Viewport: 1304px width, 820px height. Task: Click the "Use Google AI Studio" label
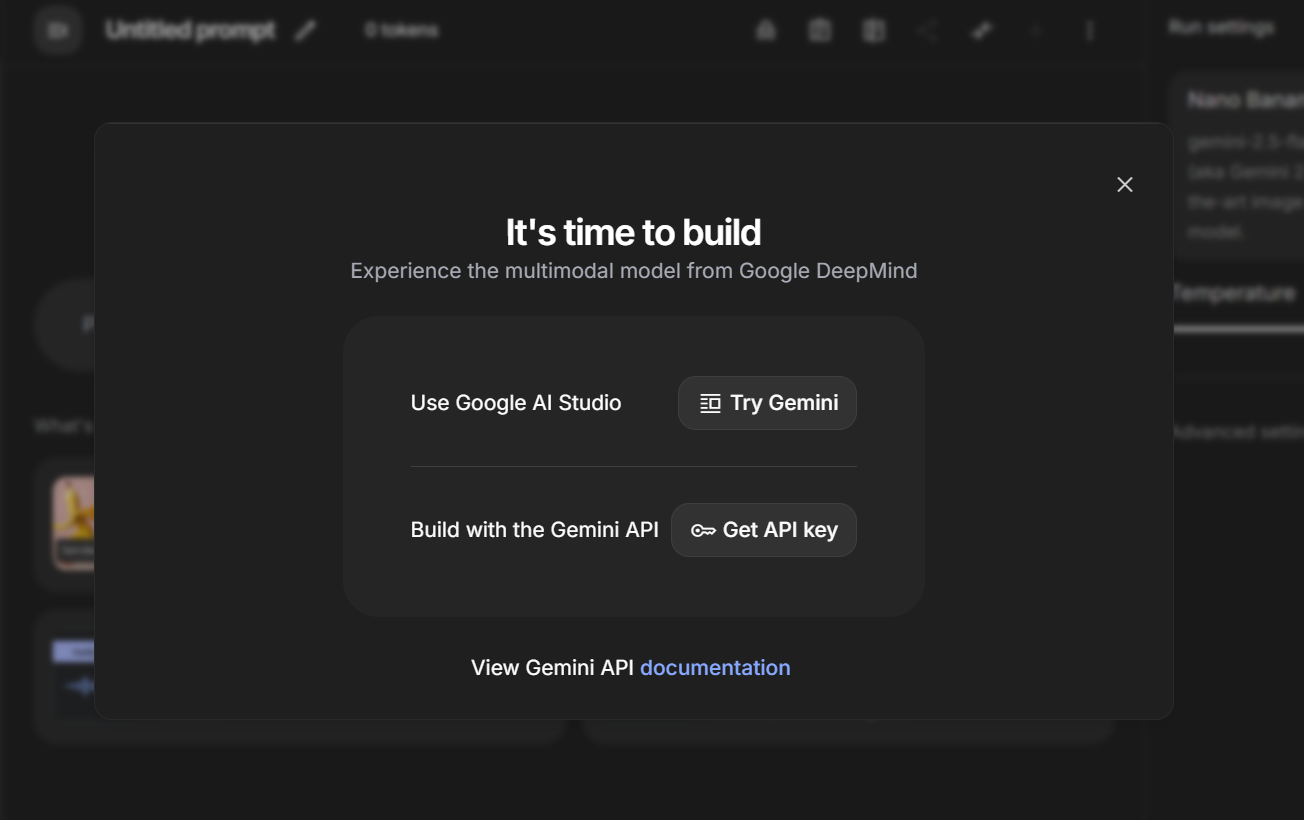(516, 403)
